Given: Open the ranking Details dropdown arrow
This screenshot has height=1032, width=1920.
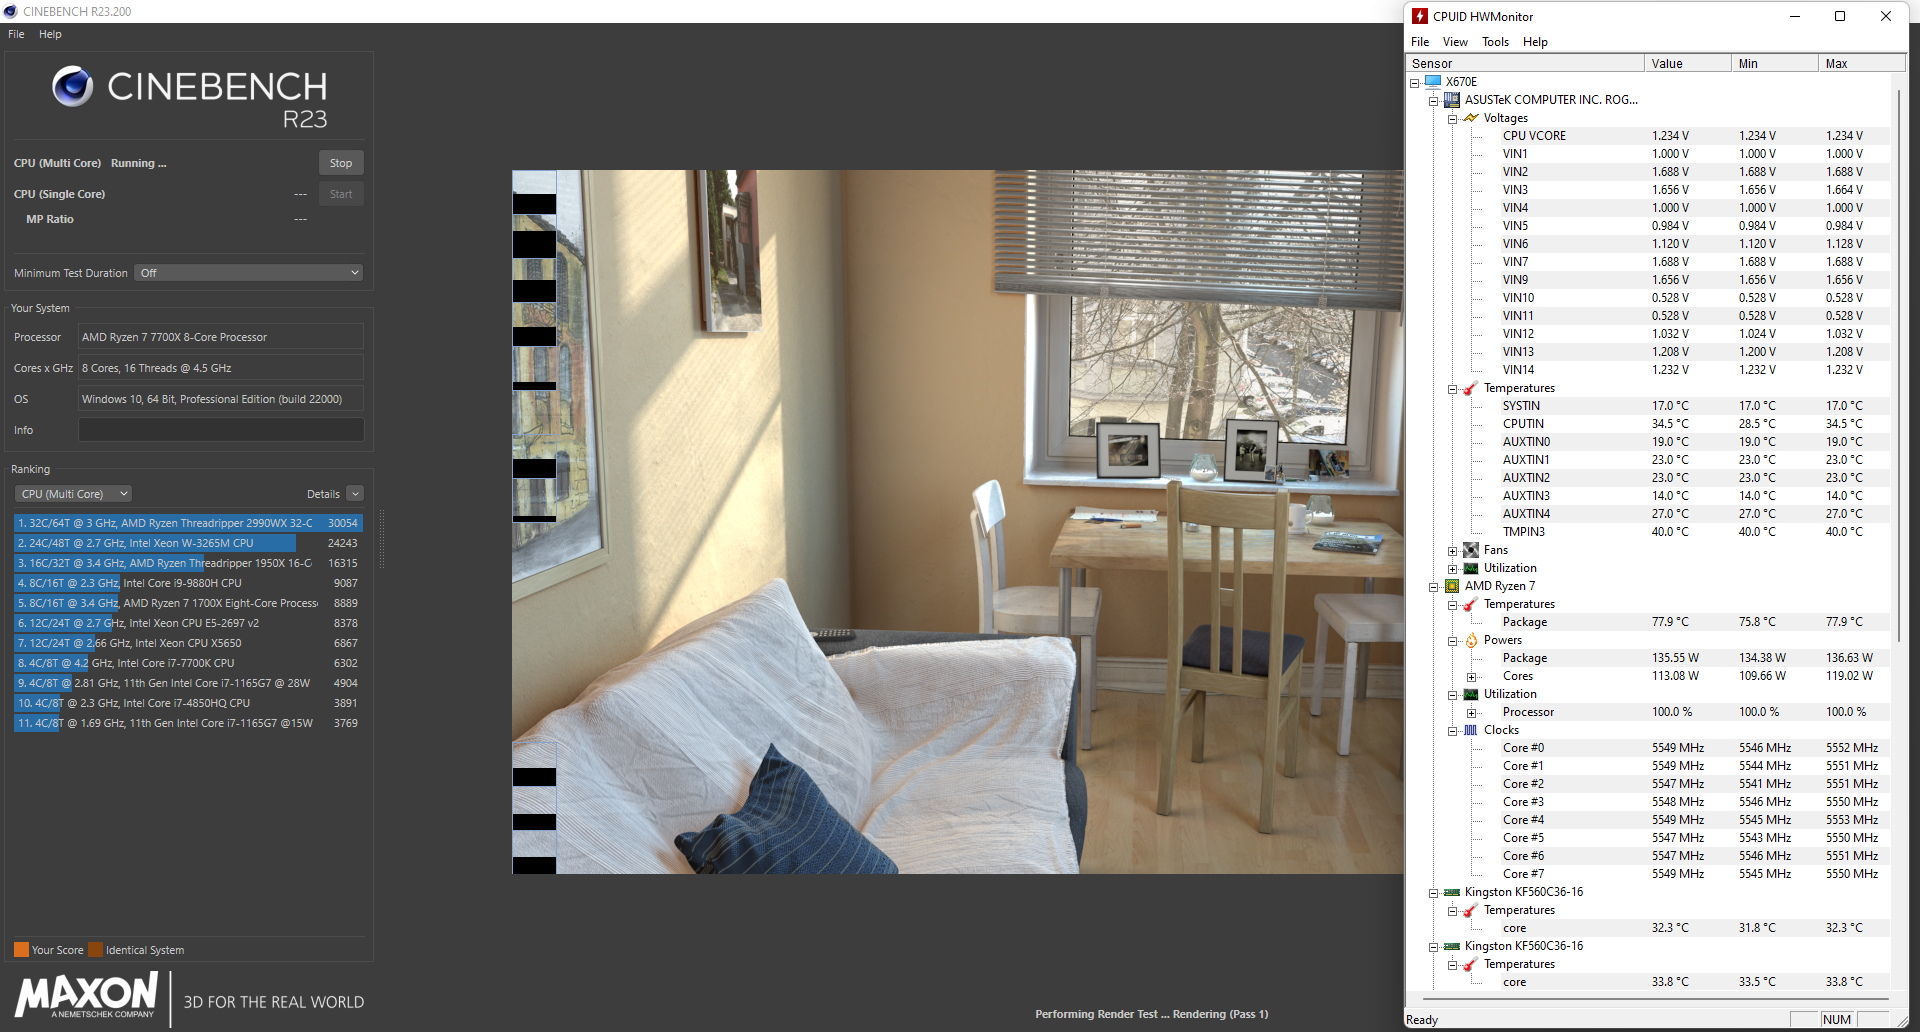Looking at the screenshot, I should click(x=355, y=494).
